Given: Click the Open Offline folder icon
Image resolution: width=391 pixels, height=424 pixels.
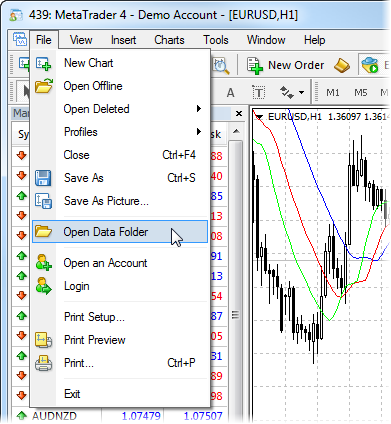Looking at the screenshot, I should tap(44, 86).
